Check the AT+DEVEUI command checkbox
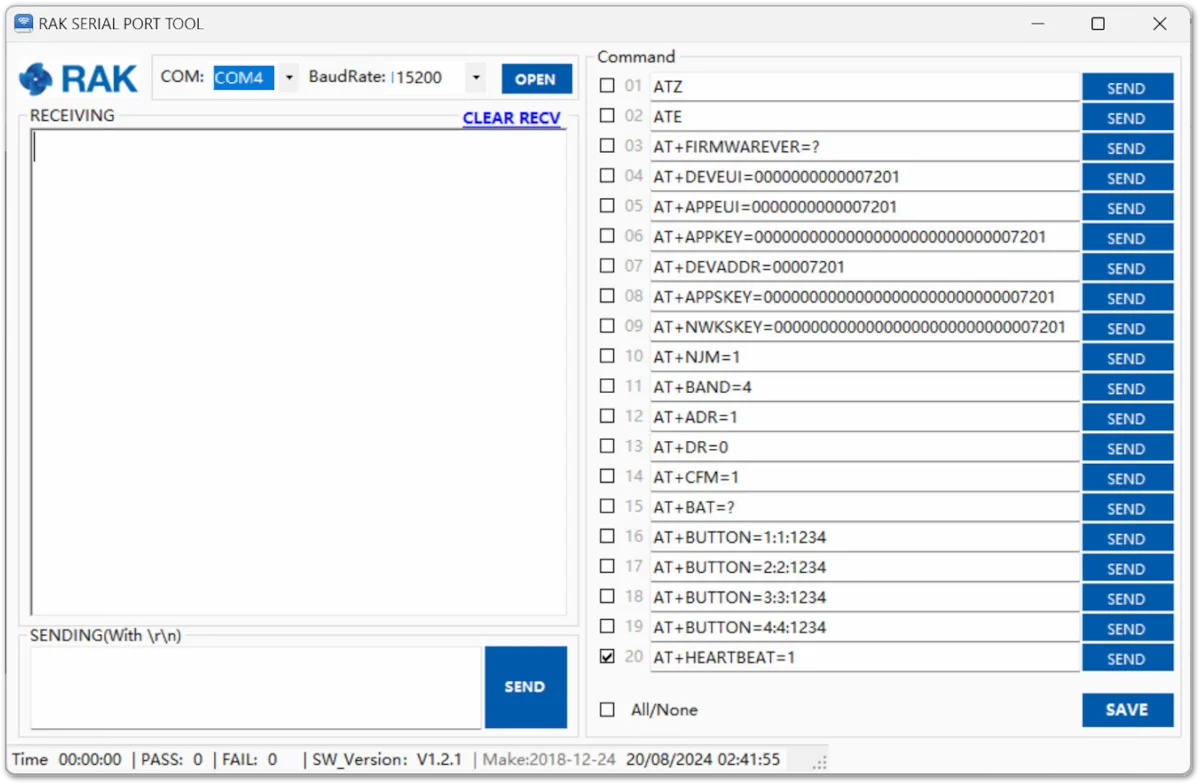1200x784 pixels. coord(607,176)
